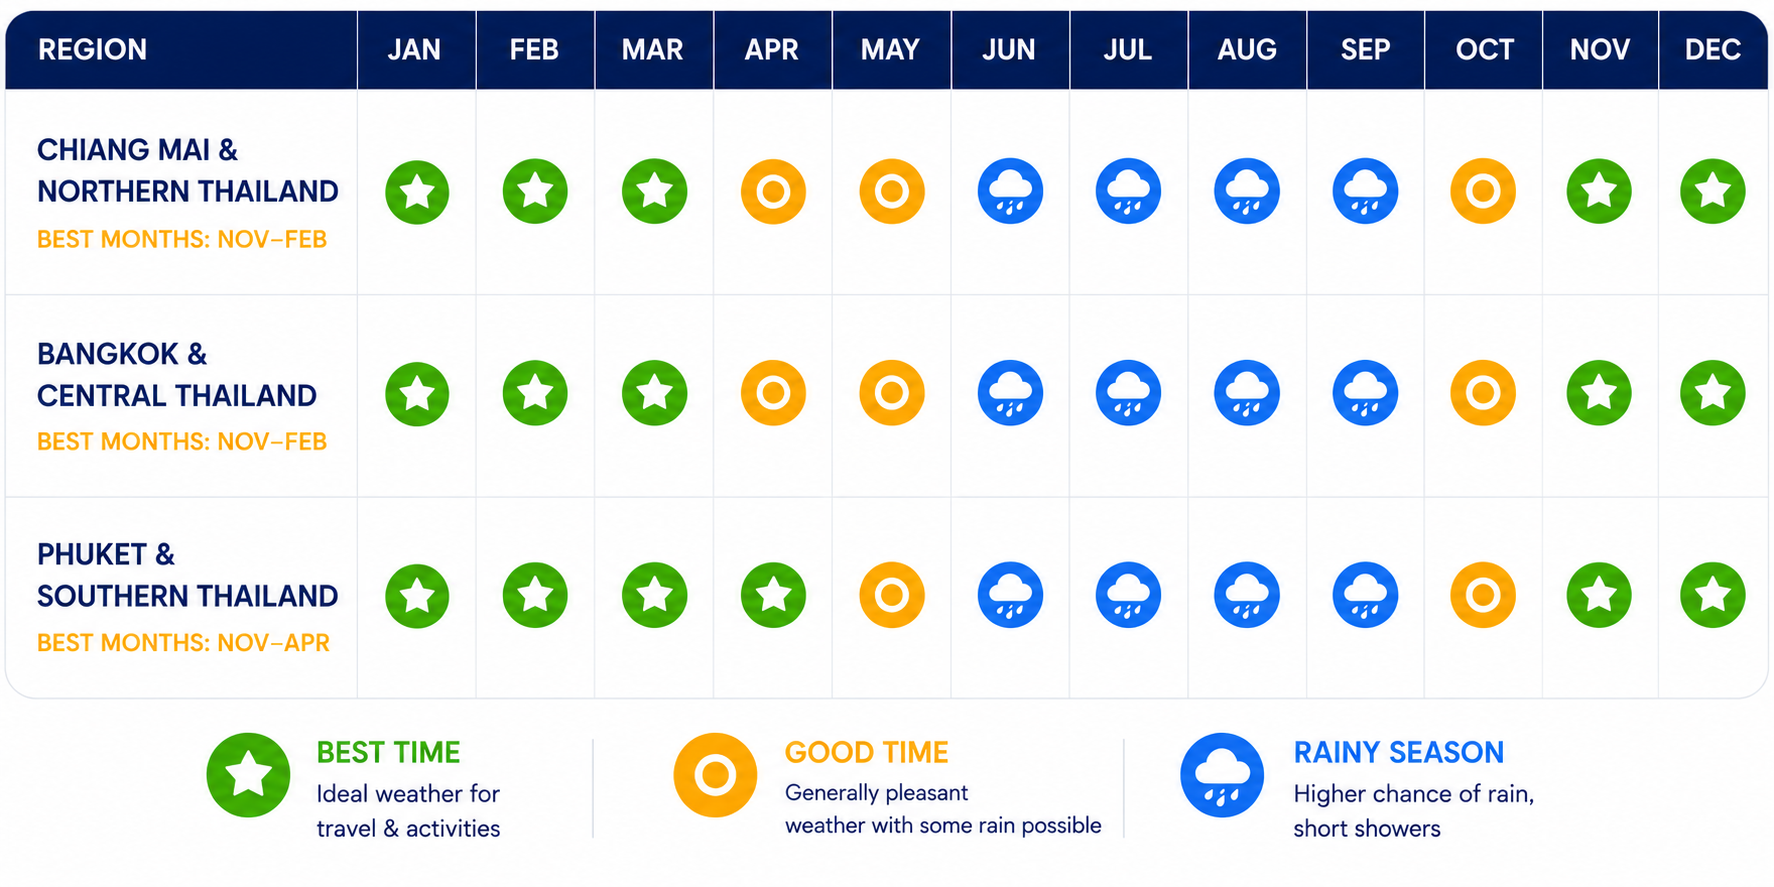Click Phuket's April green star icon
The width and height of the screenshot is (1774, 887).
(x=773, y=595)
